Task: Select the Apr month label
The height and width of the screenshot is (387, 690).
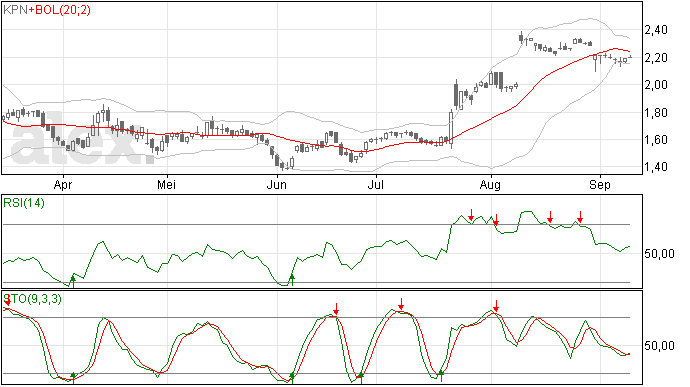Action: click(x=63, y=185)
